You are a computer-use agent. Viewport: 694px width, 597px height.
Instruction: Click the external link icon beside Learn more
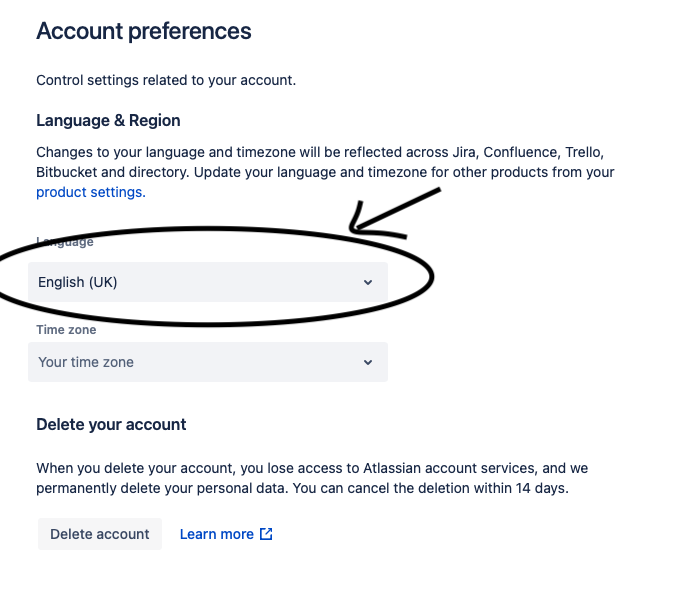click(266, 534)
